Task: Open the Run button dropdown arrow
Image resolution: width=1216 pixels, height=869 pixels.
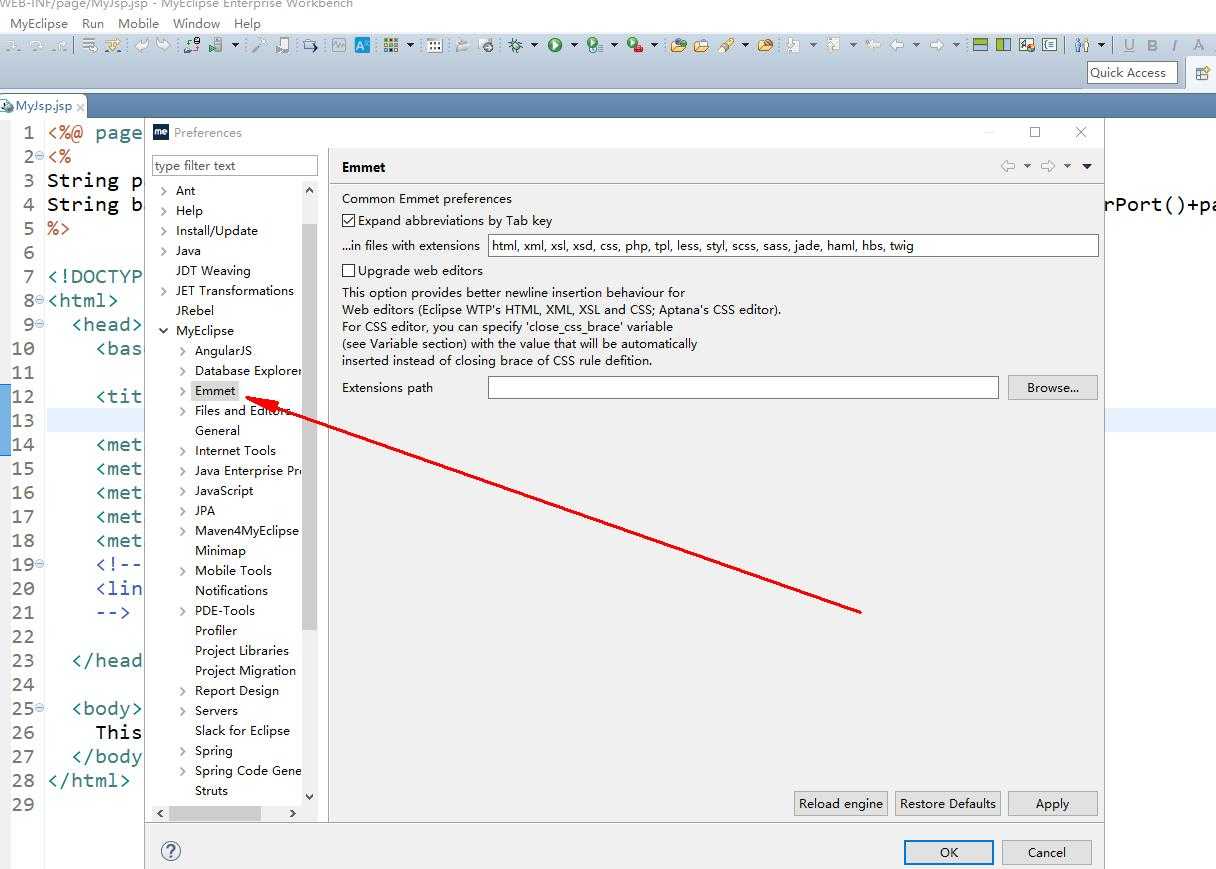Action: [x=574, y=45]
